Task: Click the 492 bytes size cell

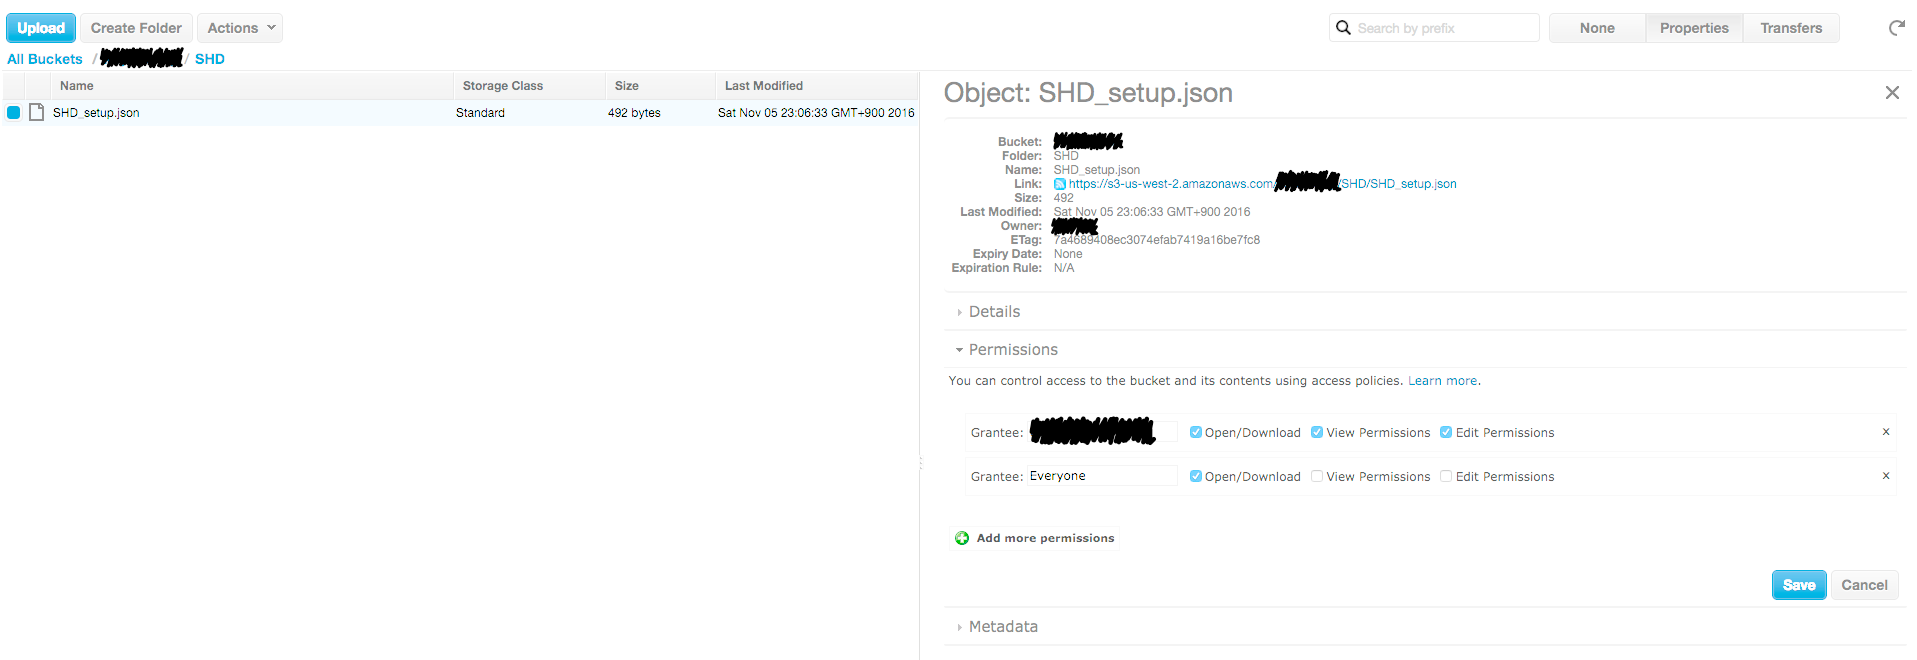Action: pyautogui.click(x=634, y=113)
